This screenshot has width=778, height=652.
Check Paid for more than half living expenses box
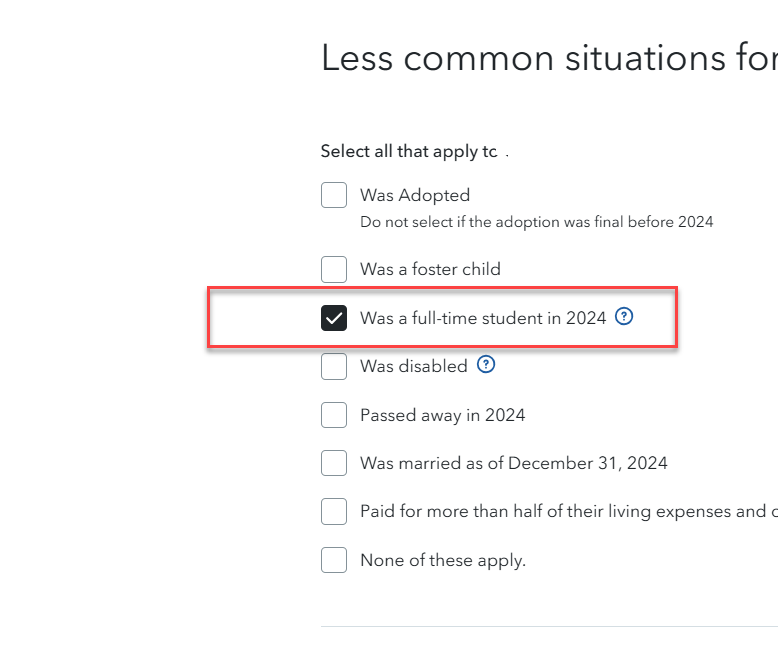334,512
